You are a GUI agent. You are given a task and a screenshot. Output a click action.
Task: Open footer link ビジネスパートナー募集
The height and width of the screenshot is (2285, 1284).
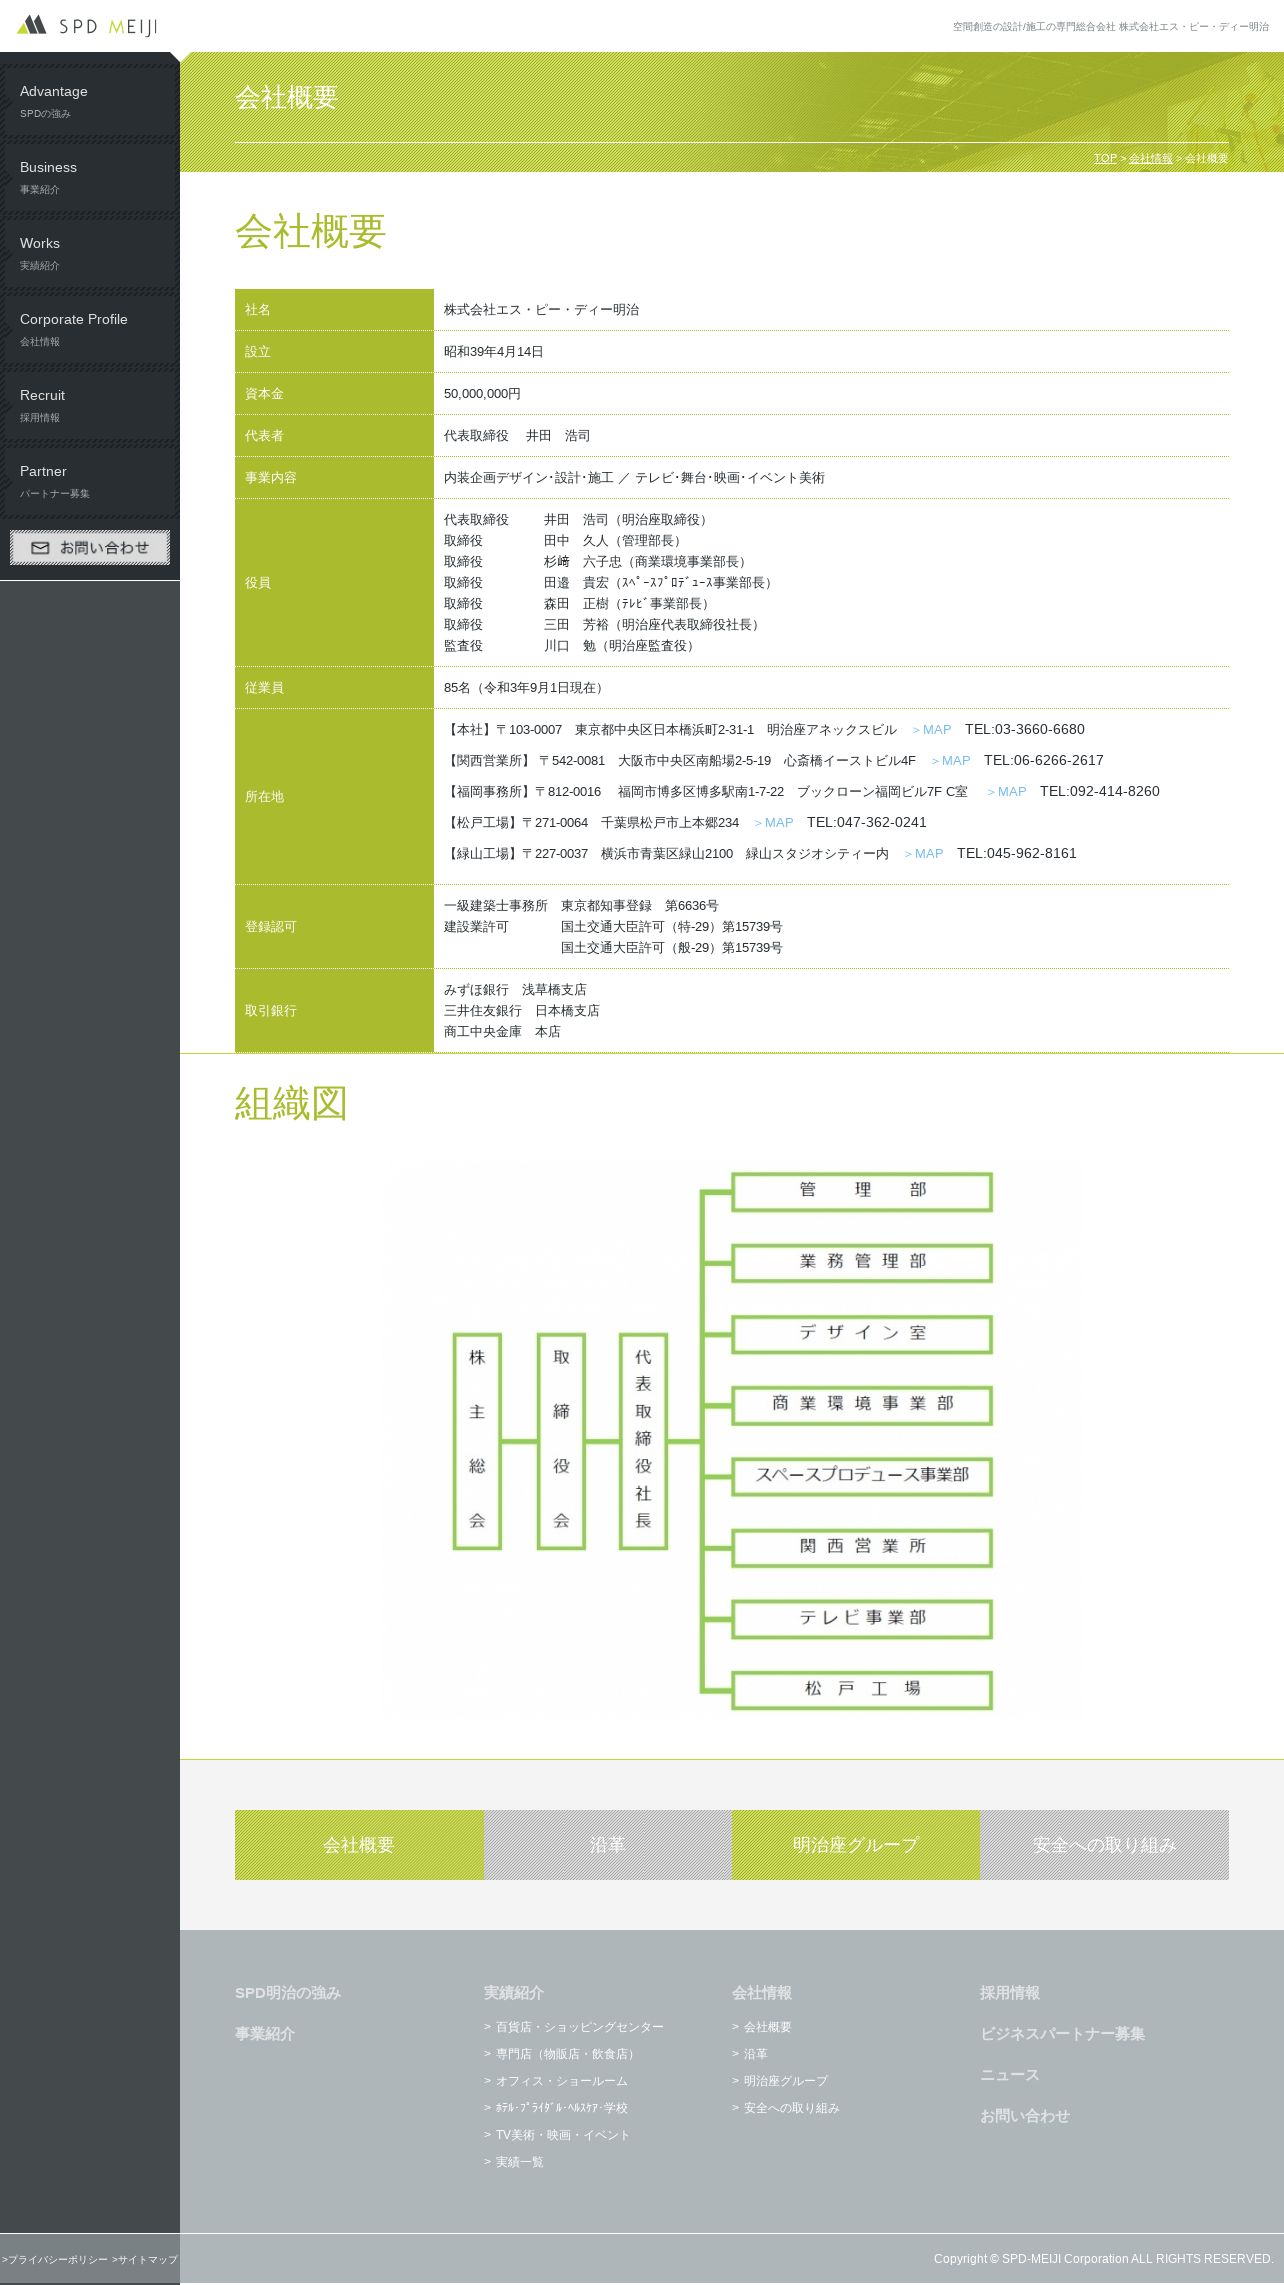1063,2033
